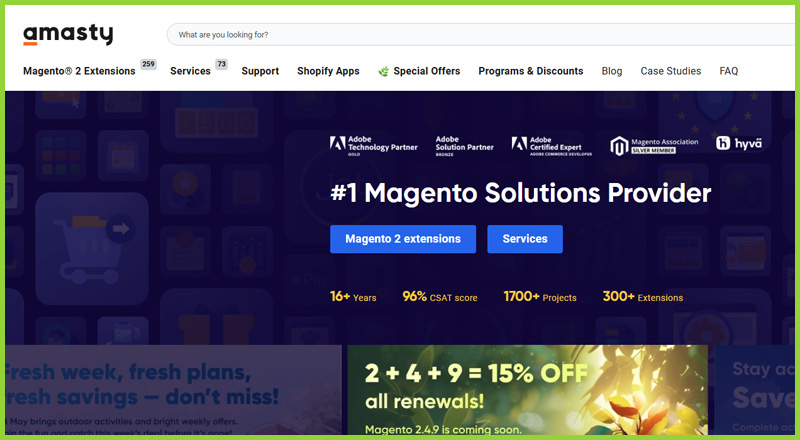Open the '15% OFF all renewals' banner

[528, 390]
